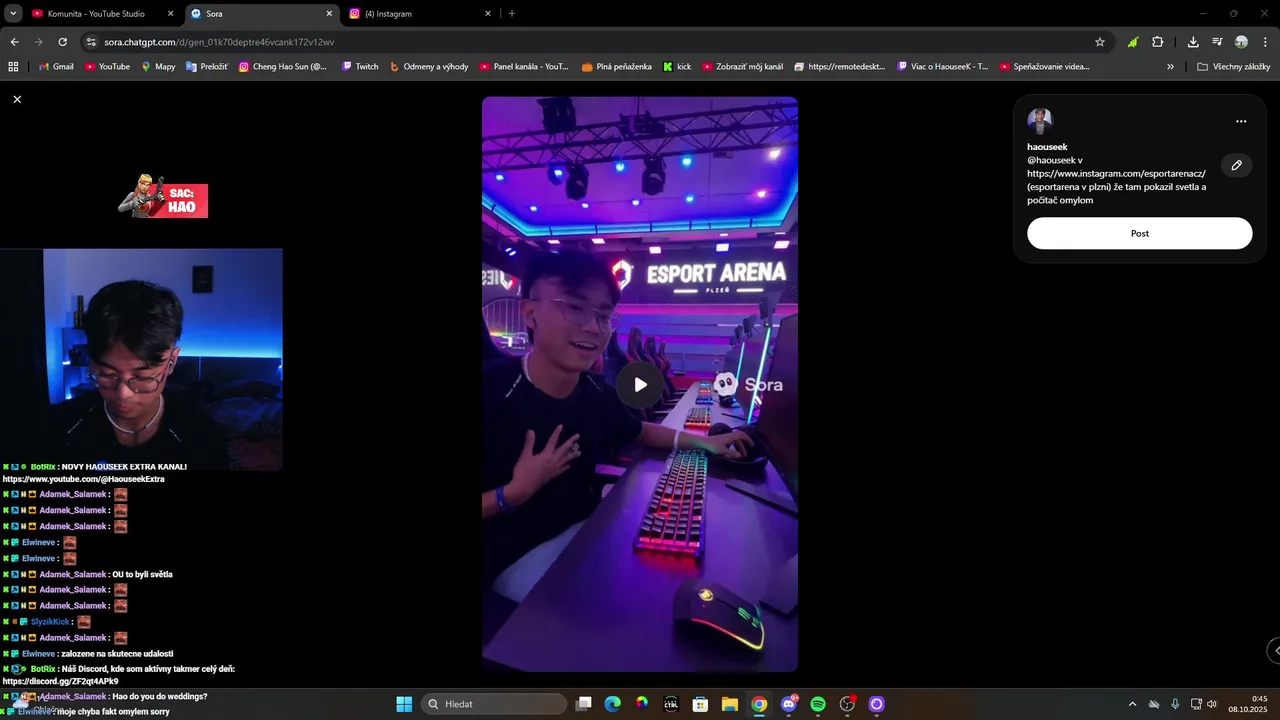View site information icon in address bar
This screenshot has height=720, width=1280.
[91, 42]
